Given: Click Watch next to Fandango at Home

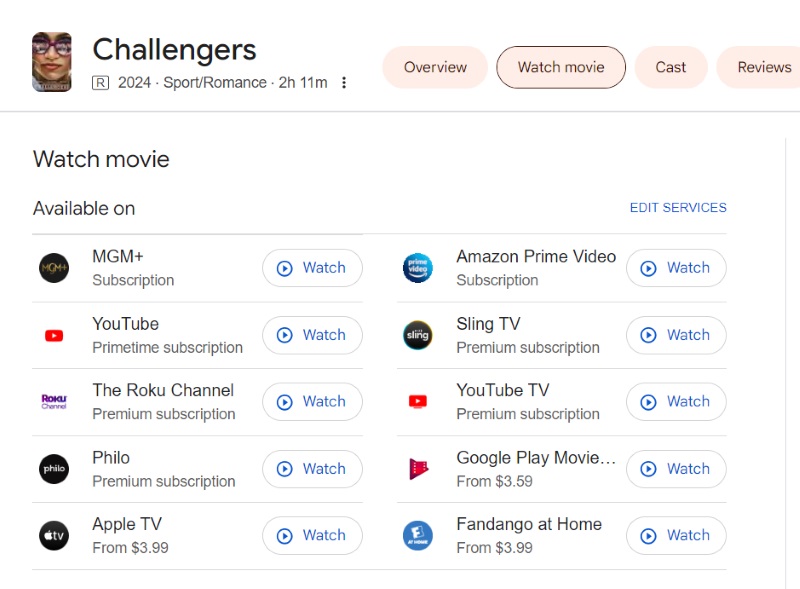Looking at the screenshot, I should pyautogui.click(x=676, y=535).
